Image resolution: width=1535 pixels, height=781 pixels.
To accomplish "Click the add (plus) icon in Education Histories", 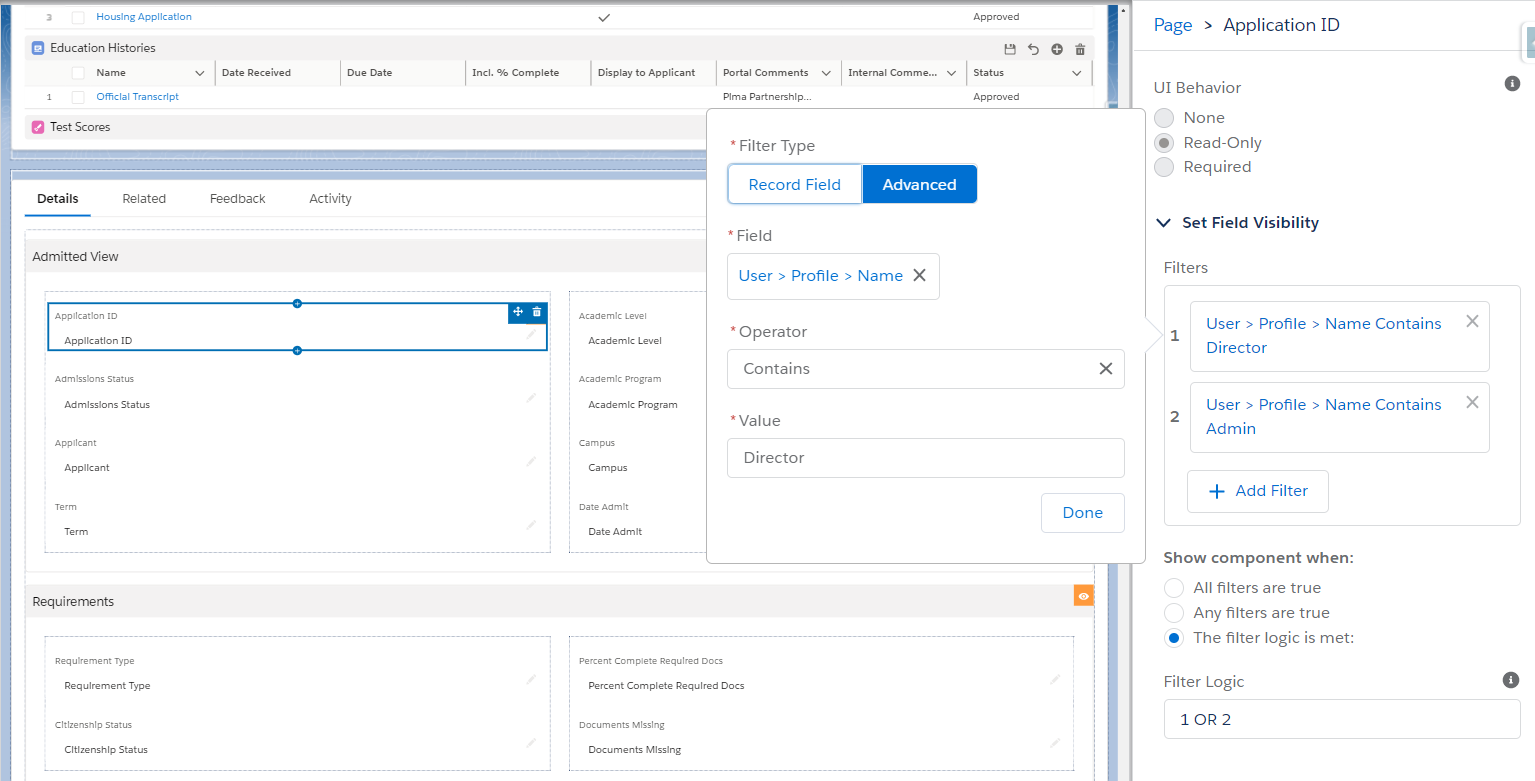I will (x=1057, y=49).
